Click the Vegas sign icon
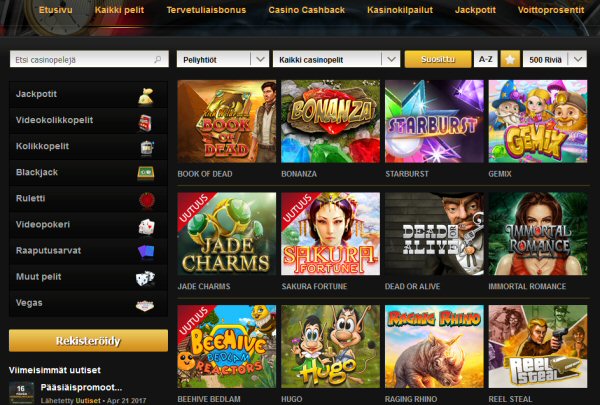The width and height of the screenshot is (600, 405). click(145, 305)
